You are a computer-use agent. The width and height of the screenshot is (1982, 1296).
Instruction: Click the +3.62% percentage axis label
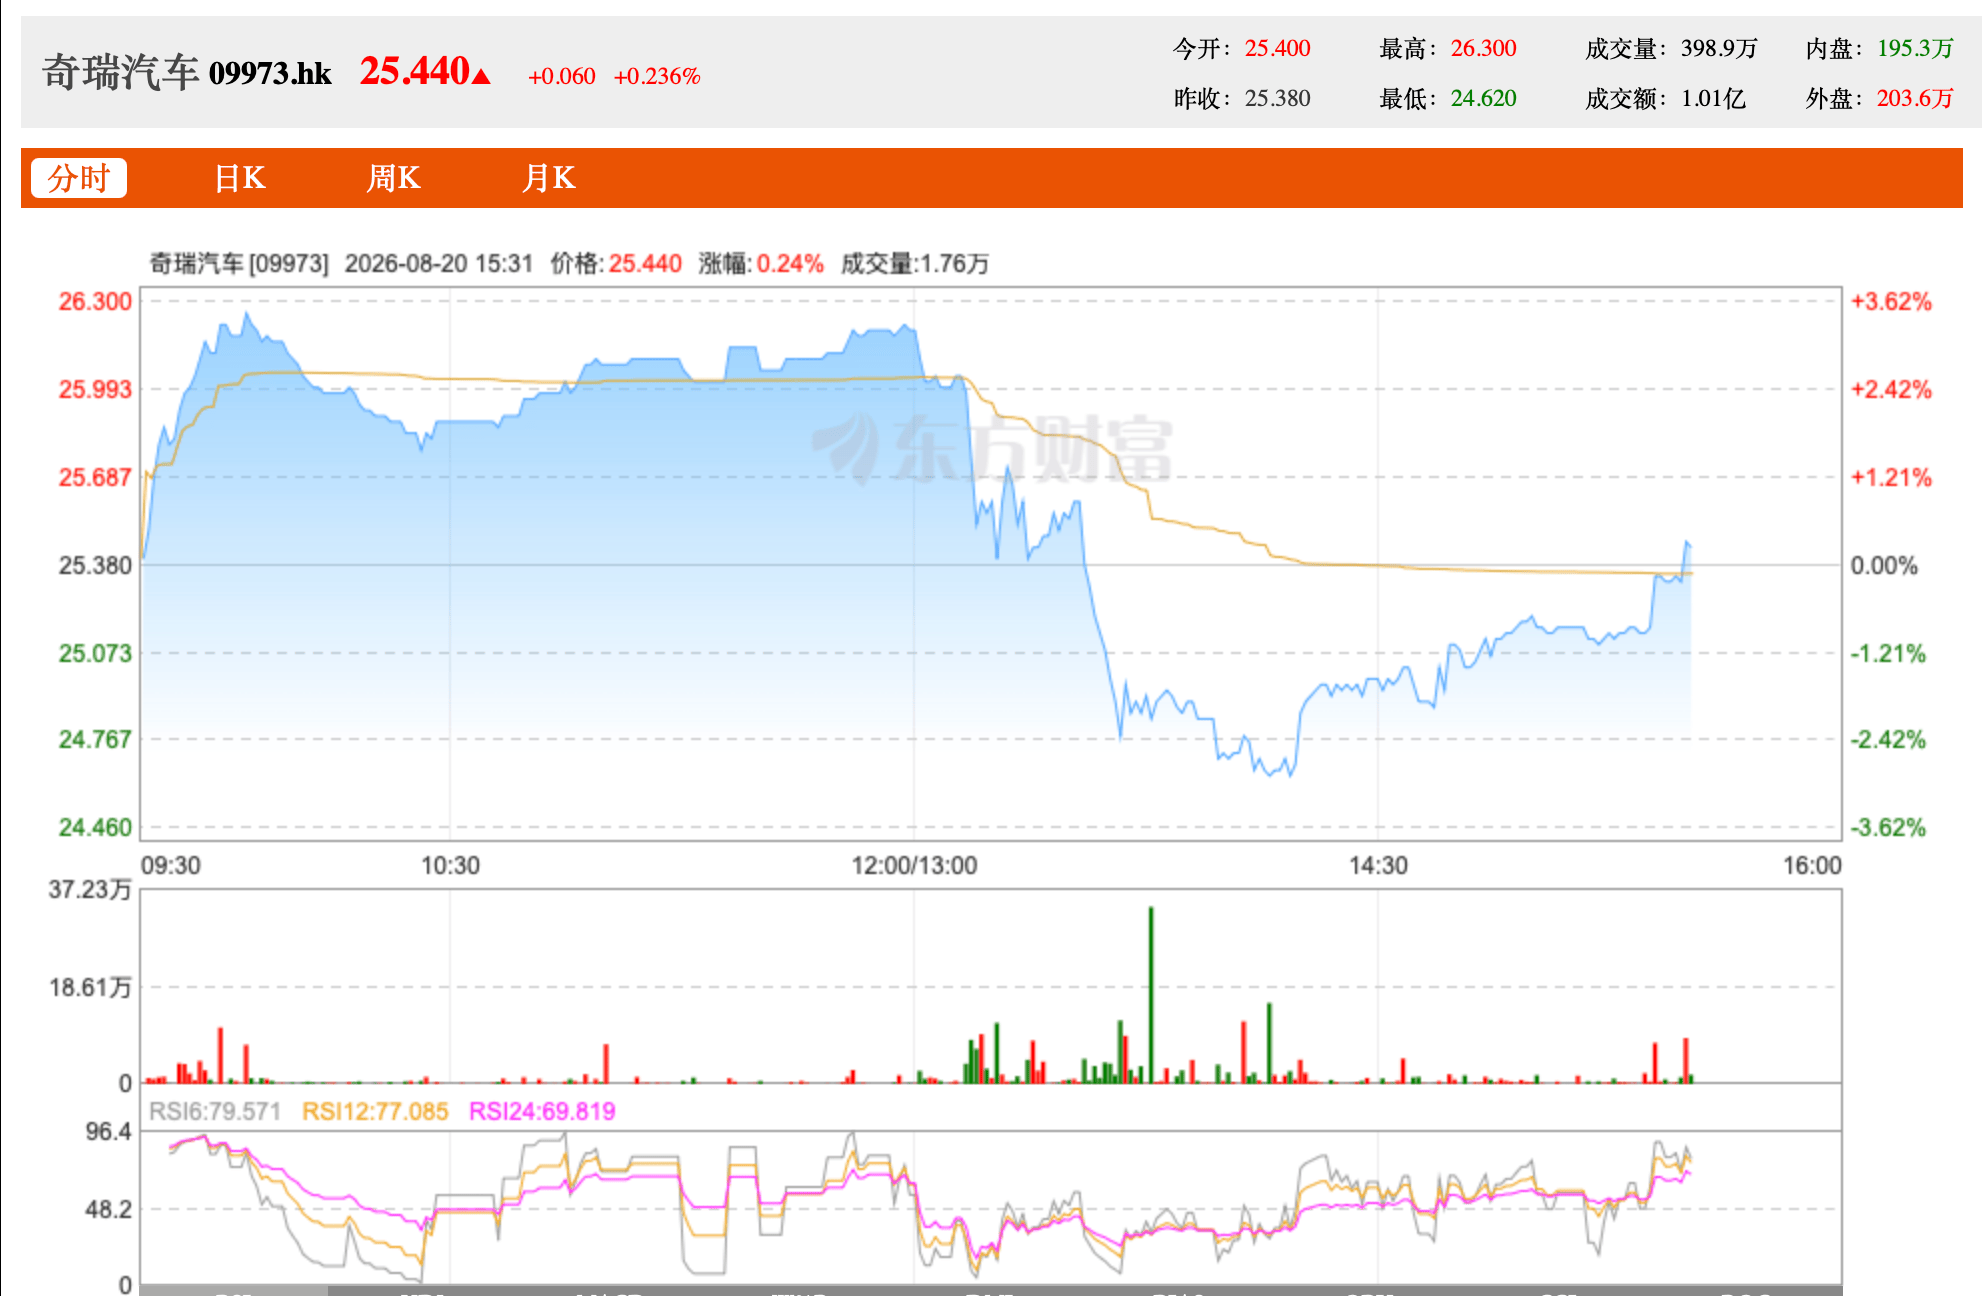tap(1891, 301)
